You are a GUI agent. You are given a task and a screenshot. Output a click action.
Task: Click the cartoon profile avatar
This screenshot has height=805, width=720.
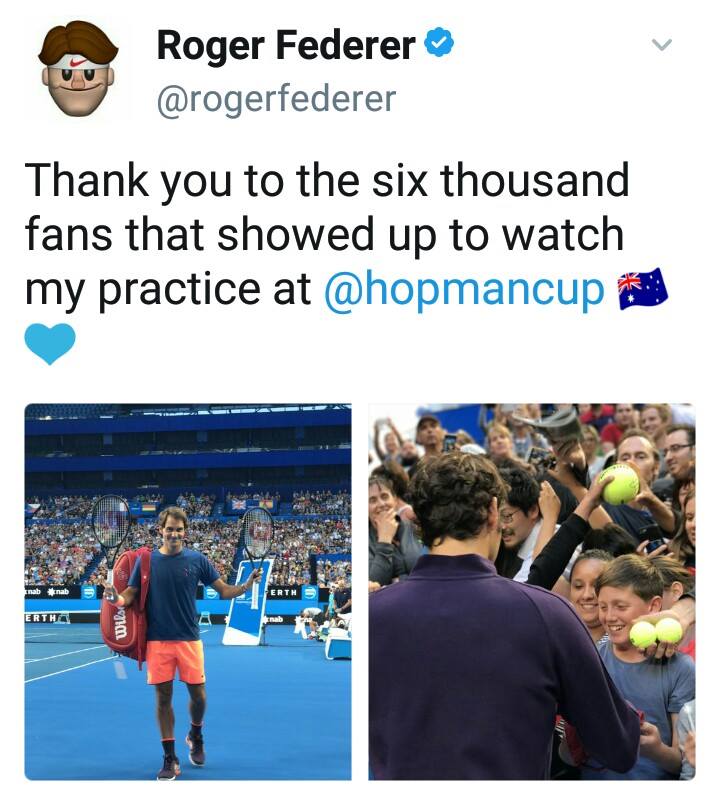tap(79, 69)
